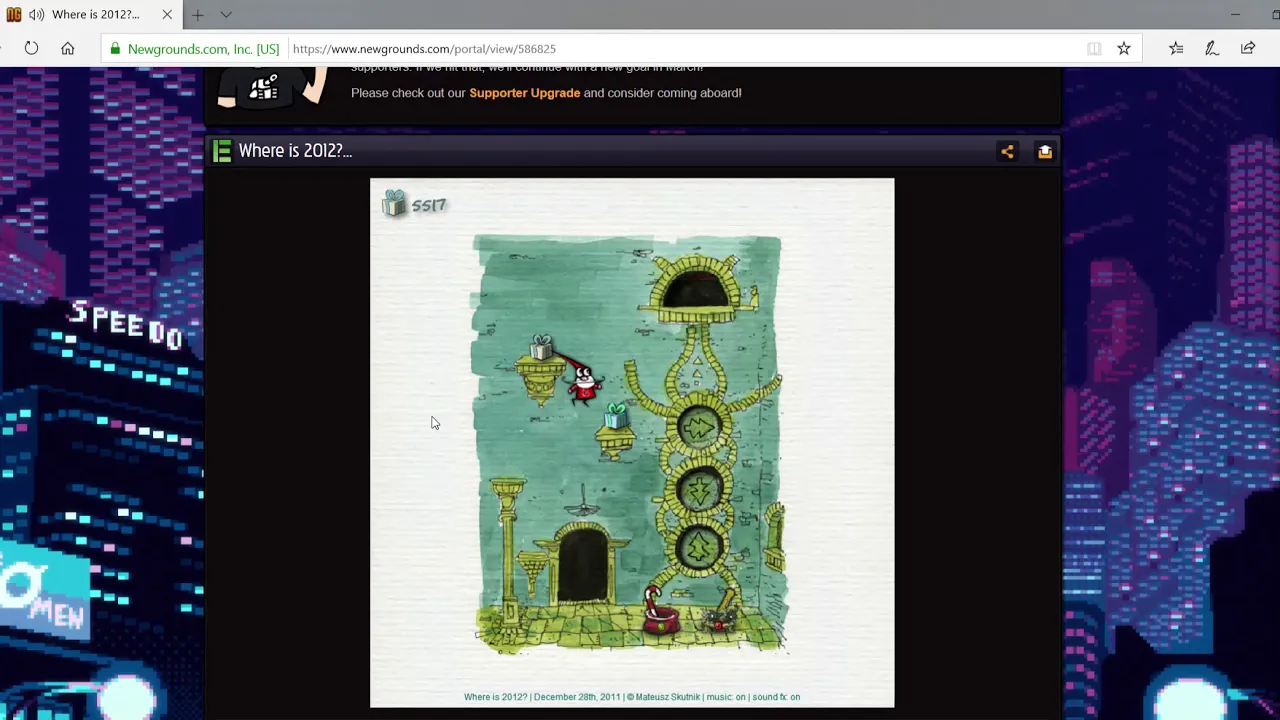This screenshot has width=1280, height=720.
Task: Select the Where is 2012 browser tab
Action: pyautogui.click(x=91, y=14)
